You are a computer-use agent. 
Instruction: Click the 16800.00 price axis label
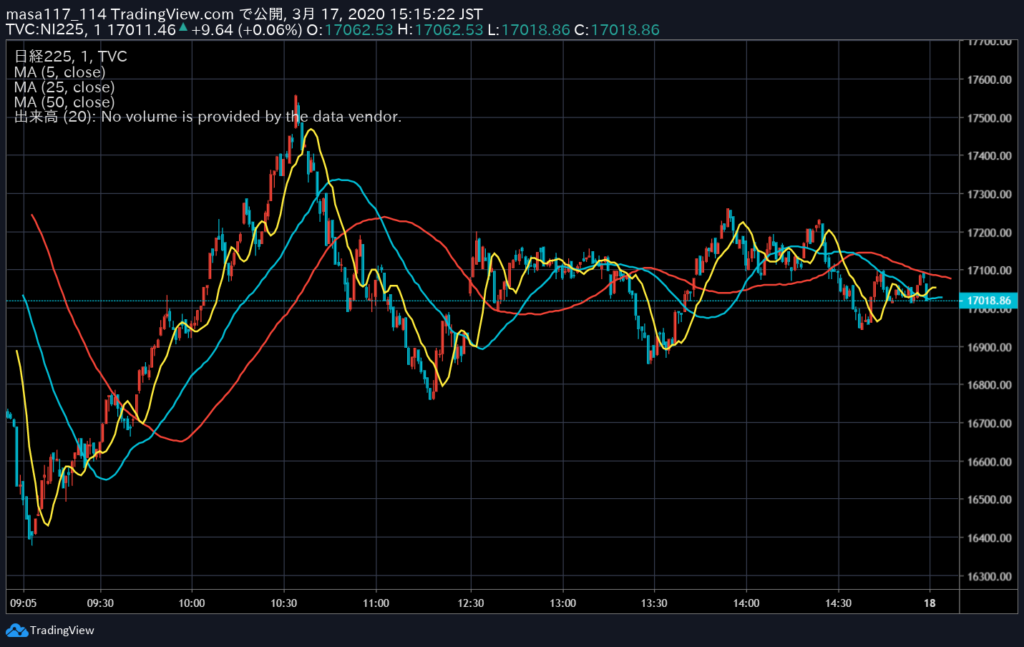click(989, 385)
